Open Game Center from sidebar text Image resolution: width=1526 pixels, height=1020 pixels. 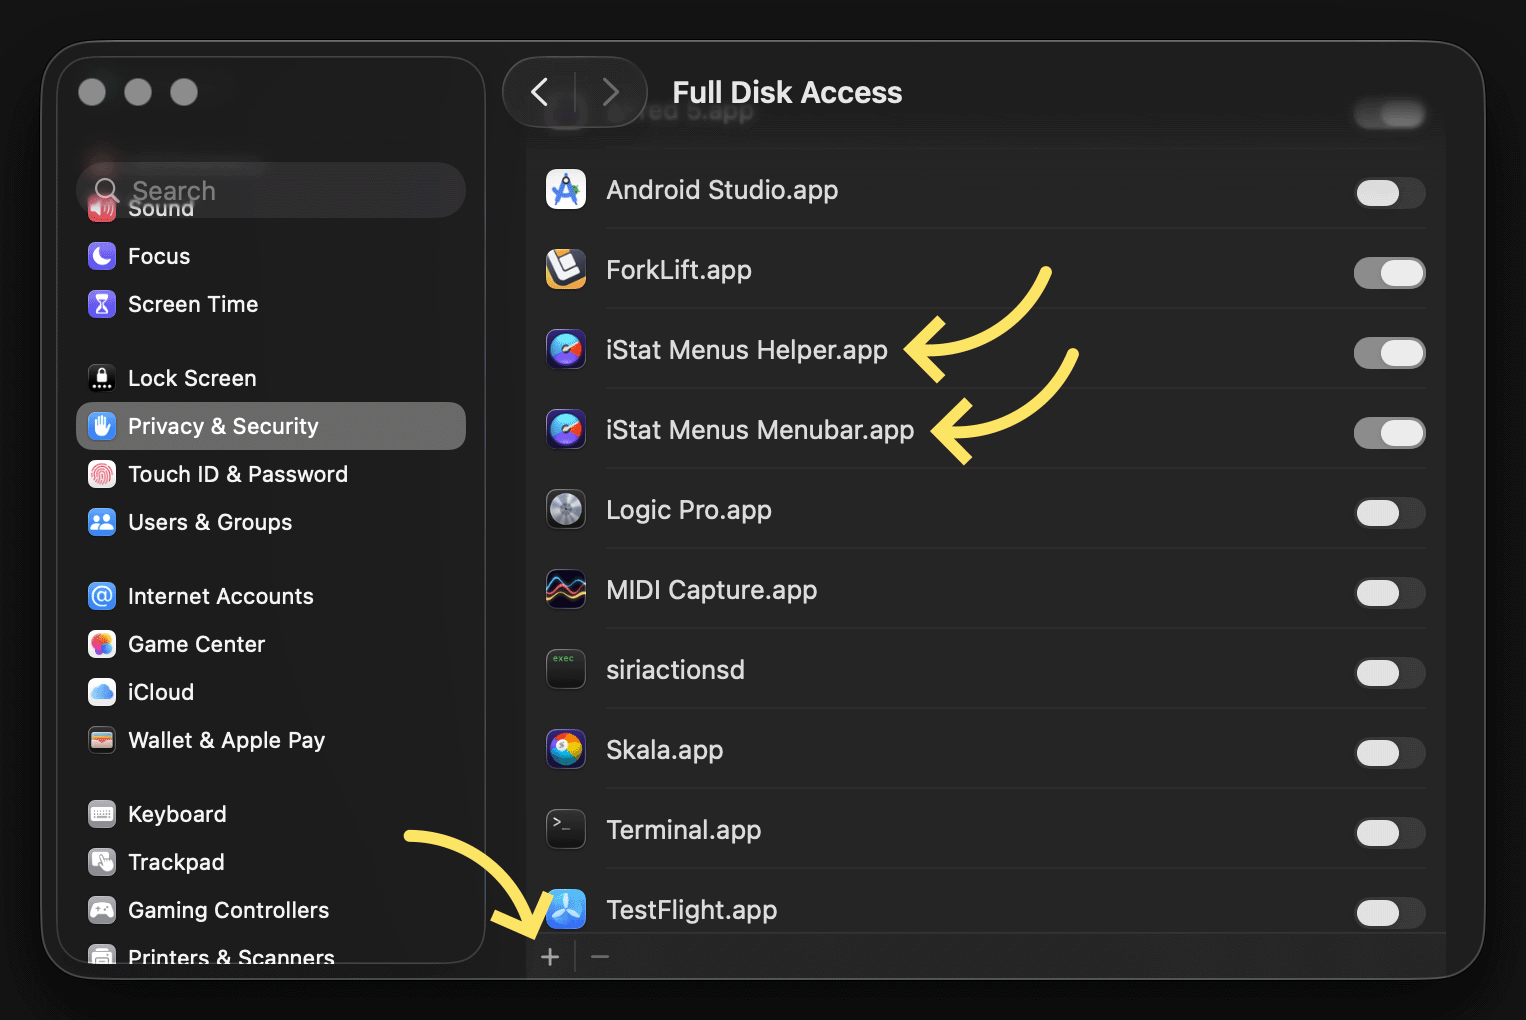(x=197, y=644)
